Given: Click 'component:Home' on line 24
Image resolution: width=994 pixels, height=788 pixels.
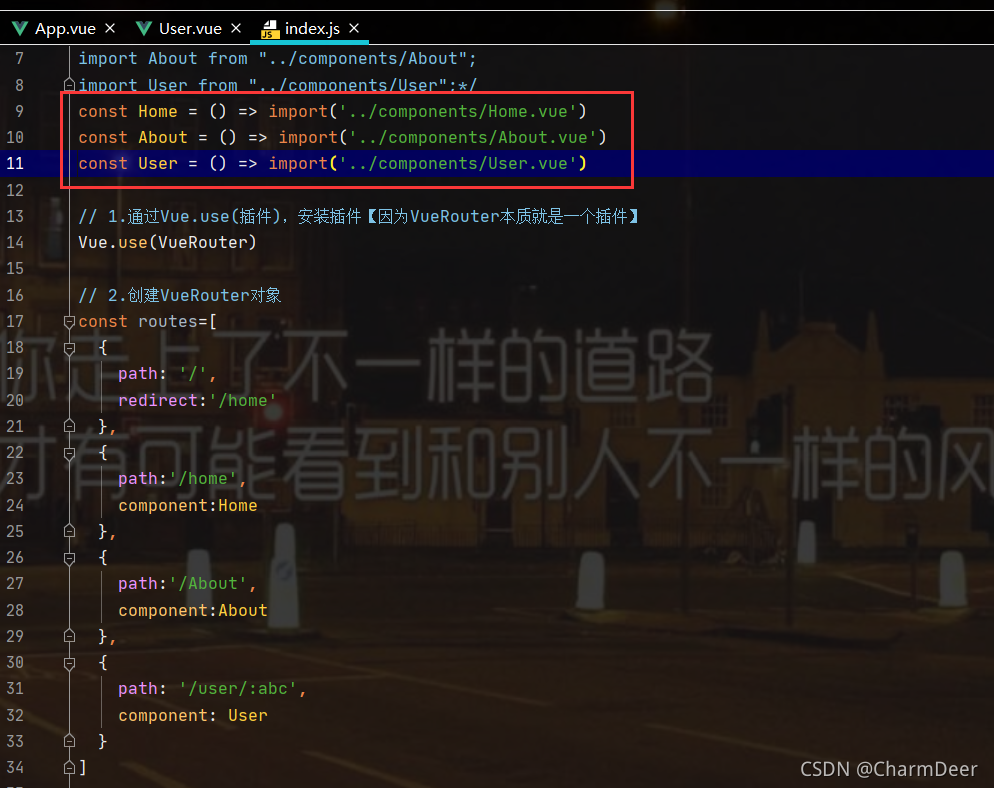Looking at the screenshot, I should 188,505.
